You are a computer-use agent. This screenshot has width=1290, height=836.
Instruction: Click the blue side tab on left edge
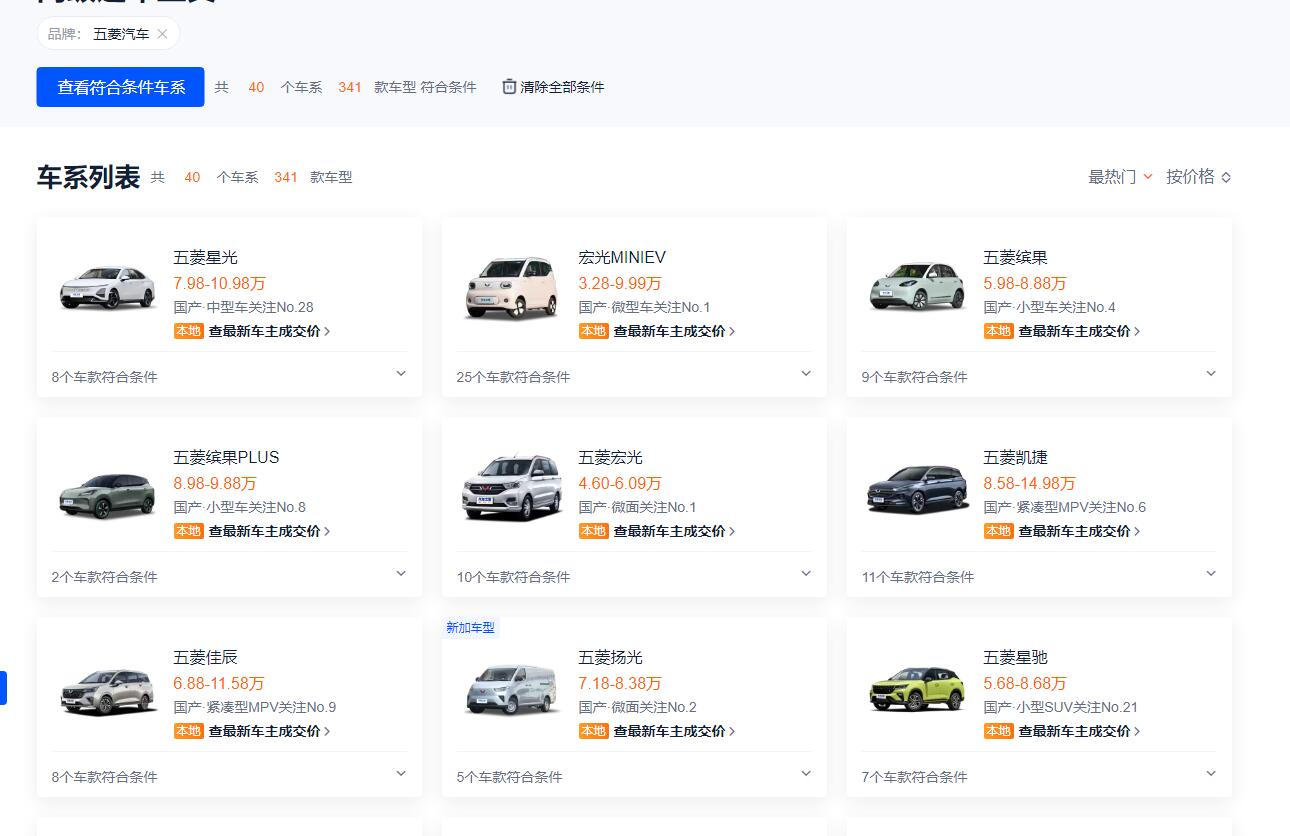[x=3, y=688]
